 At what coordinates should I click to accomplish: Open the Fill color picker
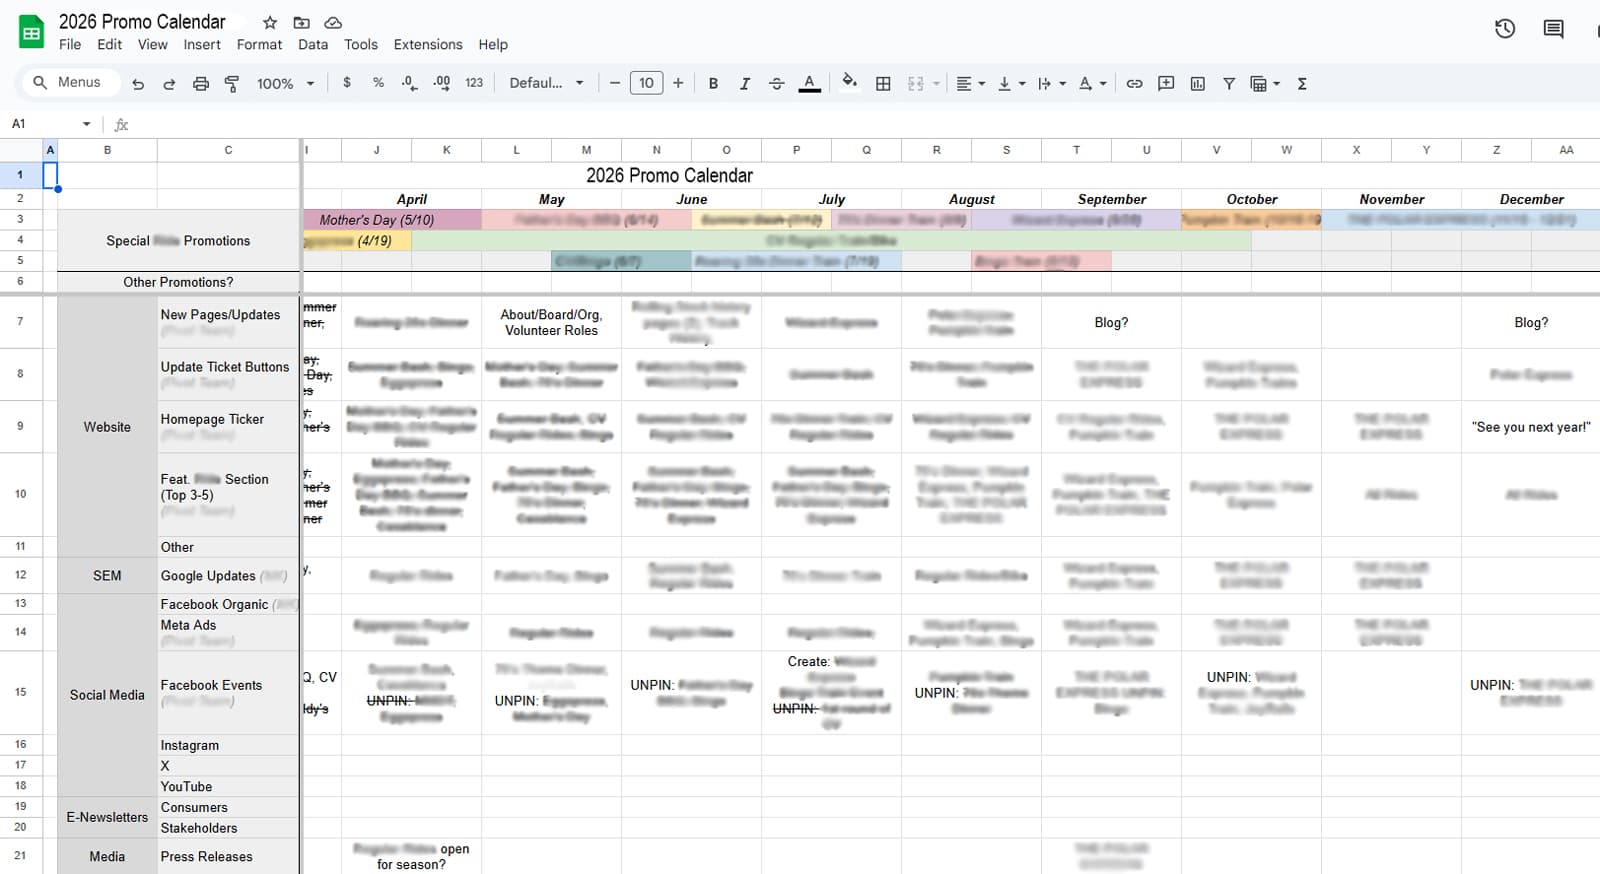coord(849,83)
